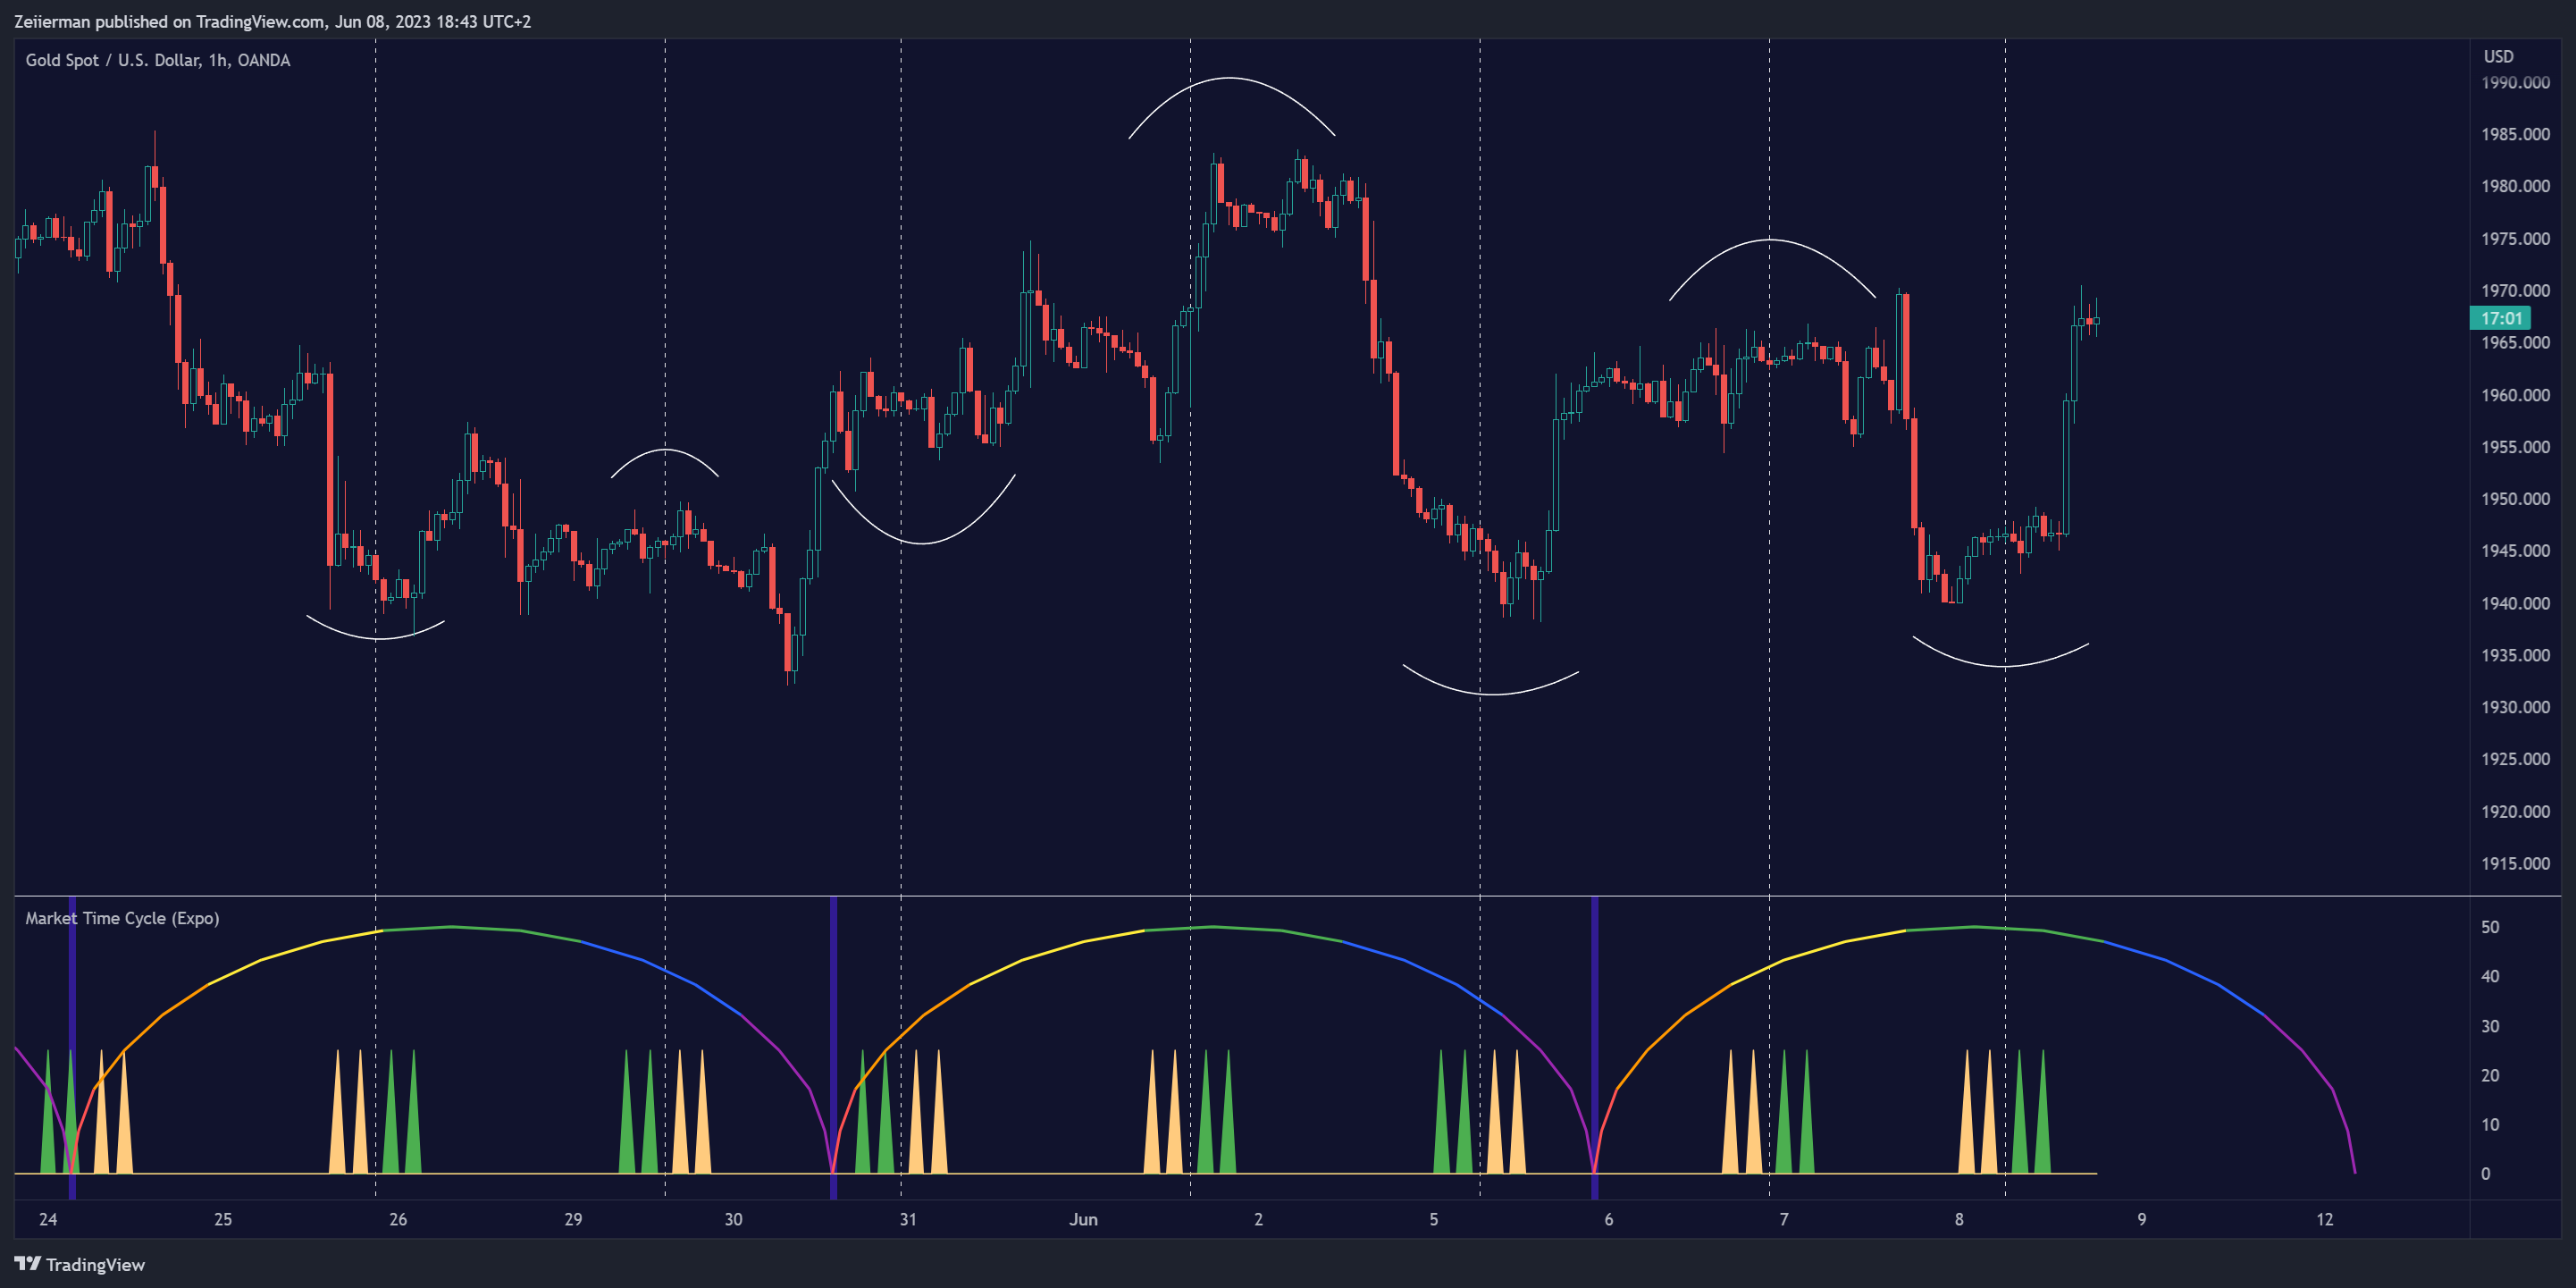Image resolution: width=2576 pixels, height=1288 pixels.
Task: Click the Market Time Cycle (Expo) label
Action: click(x=122, y=918)
